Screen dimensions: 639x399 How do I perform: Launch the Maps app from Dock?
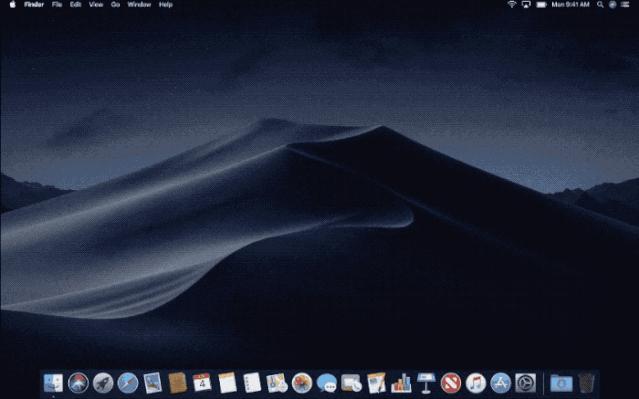click(277, 383)
